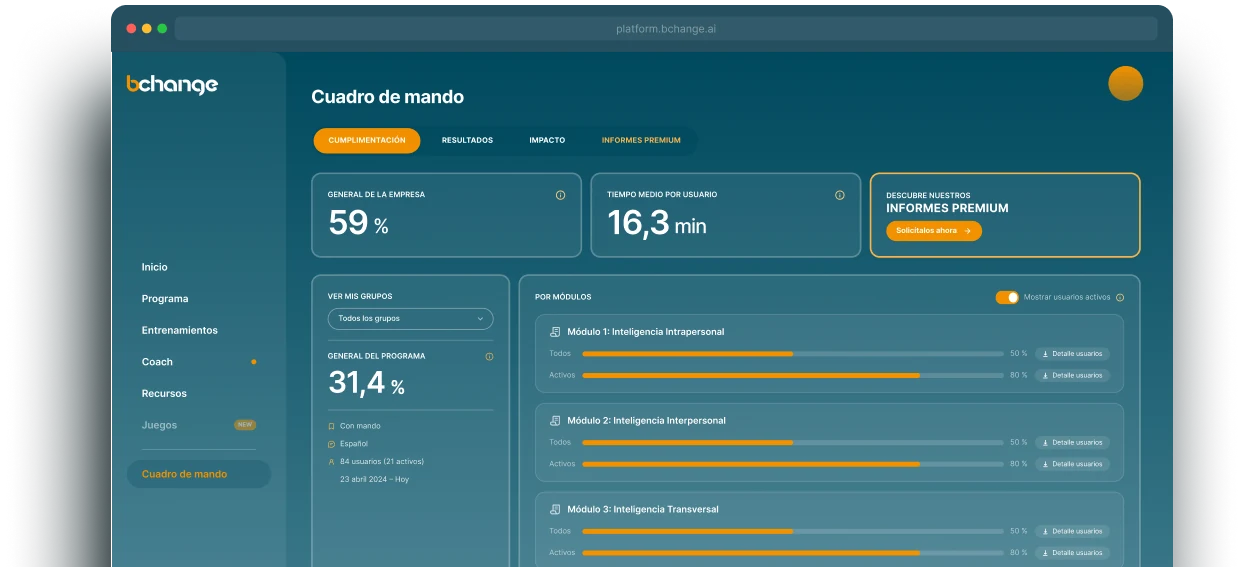Viewport: 1242px width, 567px height.
Task: Click the 16,3 min value
Action: (x=657, y=223)
